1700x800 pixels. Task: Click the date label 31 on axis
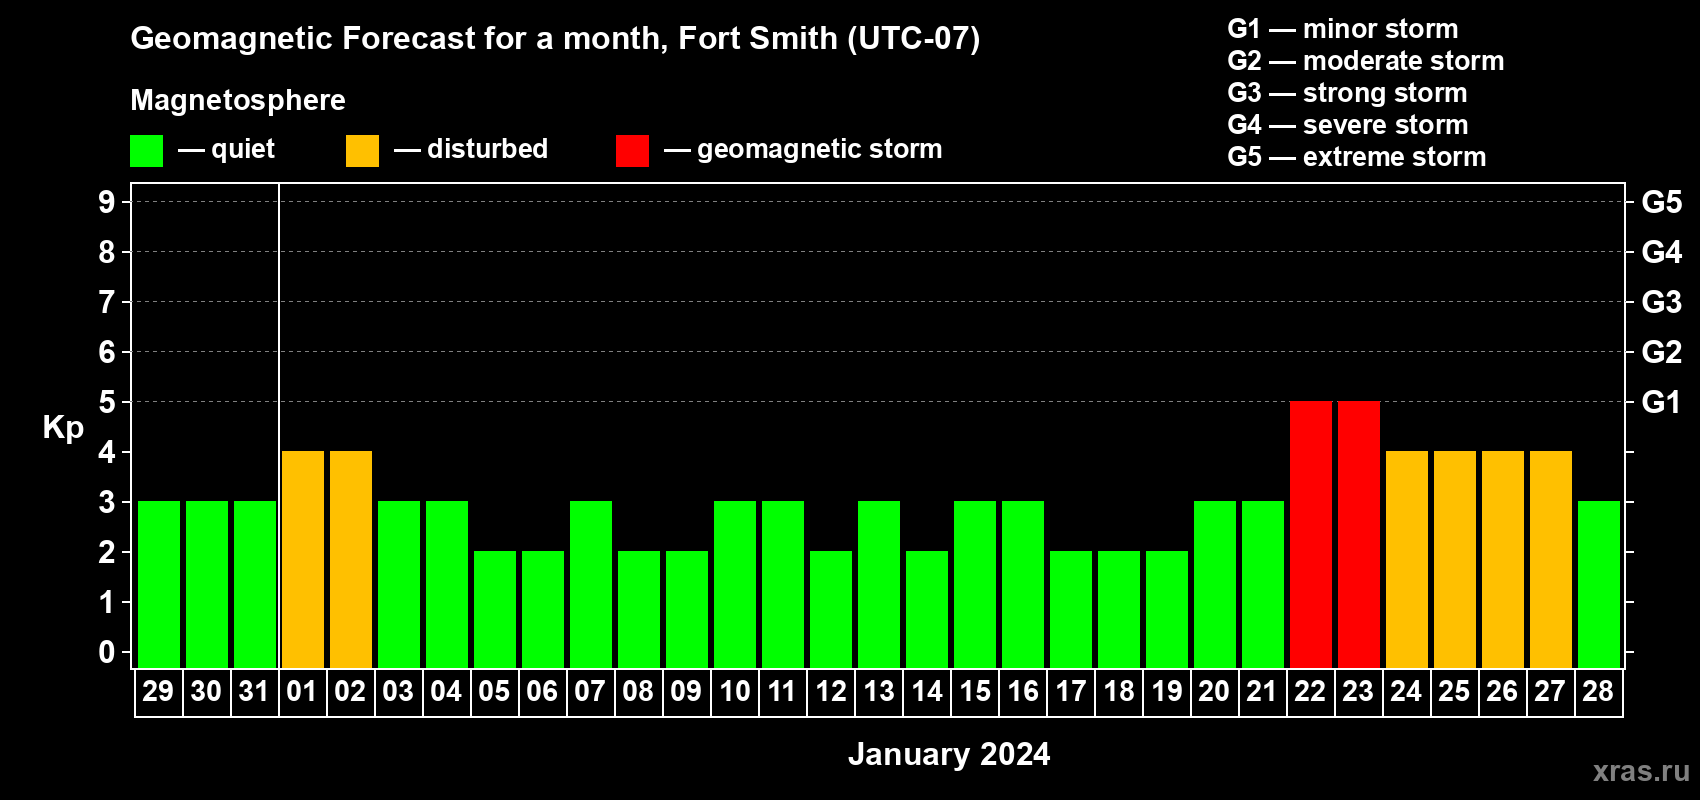pos(254,692)
